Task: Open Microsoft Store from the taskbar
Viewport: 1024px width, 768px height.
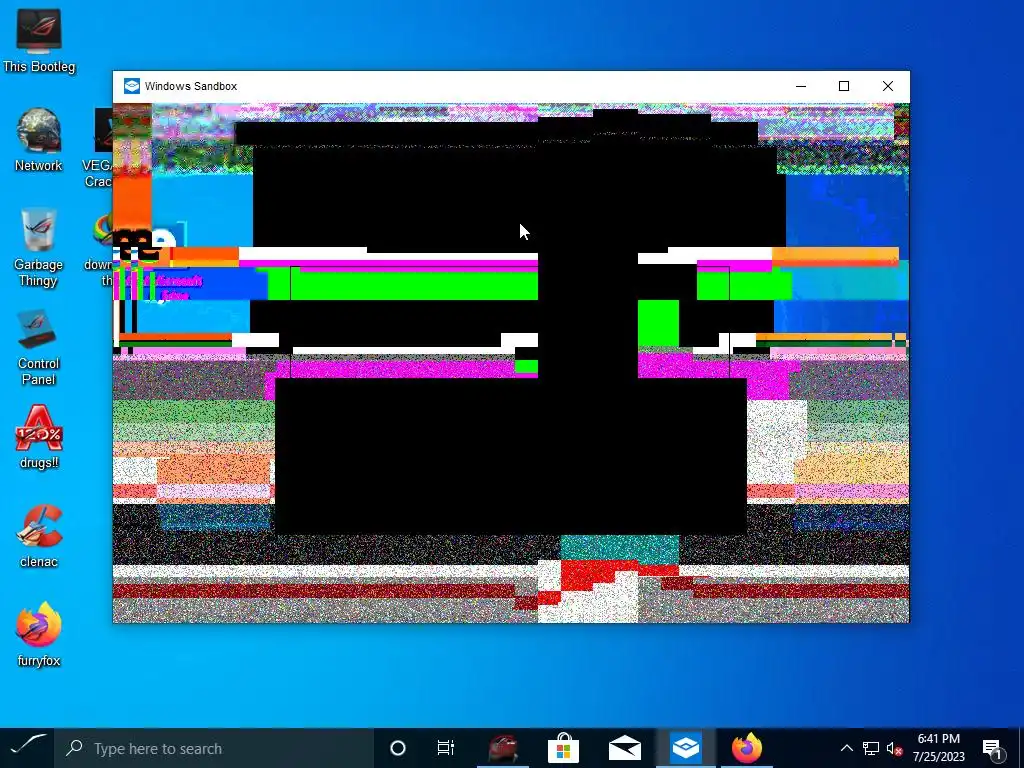Action: click(563, 748)
